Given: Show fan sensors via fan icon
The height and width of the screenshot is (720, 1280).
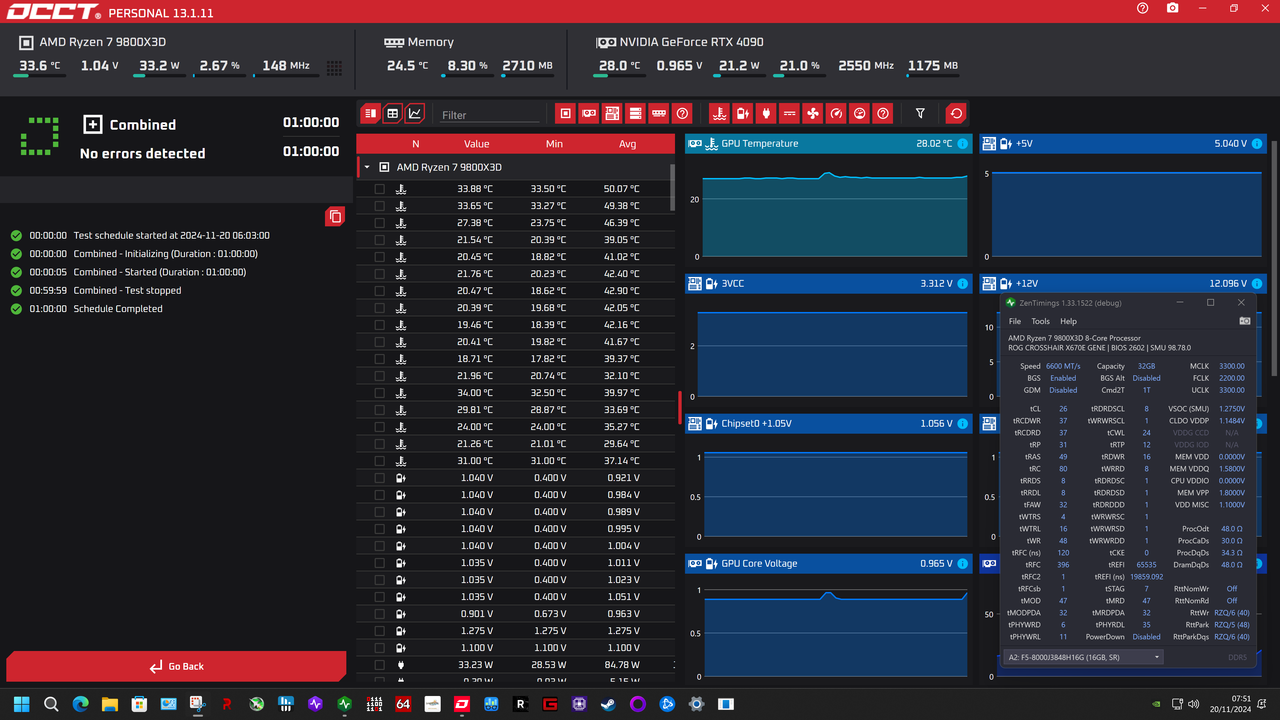Looking at the screenshot, I should coord(813,114).
